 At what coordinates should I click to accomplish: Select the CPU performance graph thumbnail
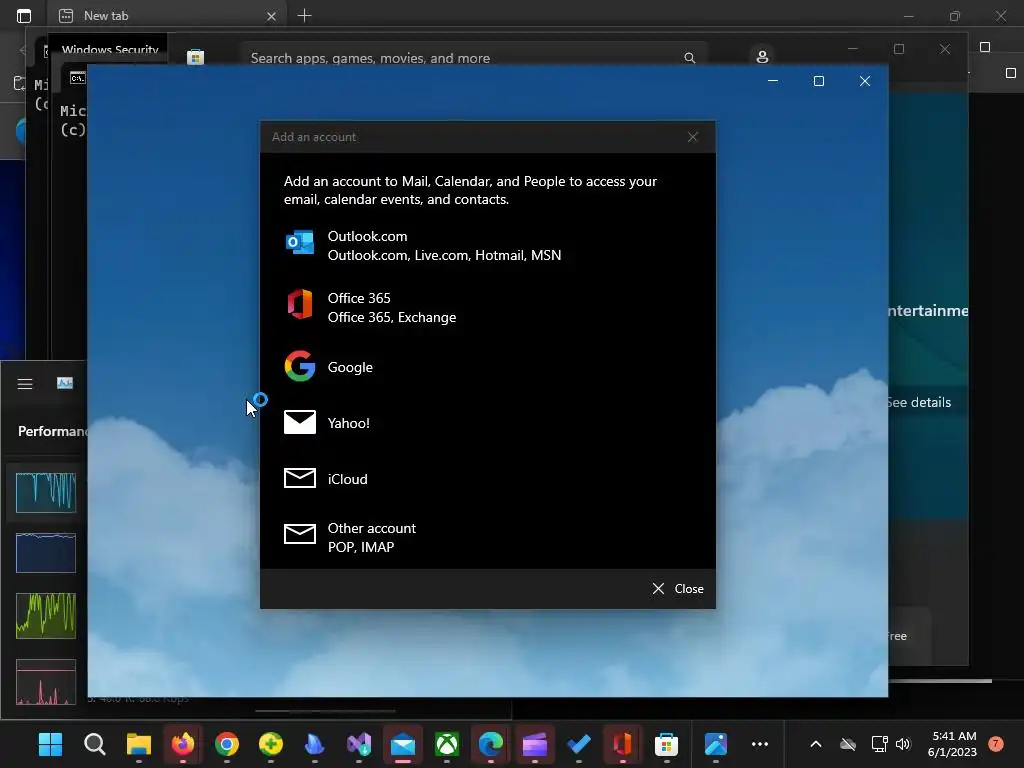click(x=46, y=492)
